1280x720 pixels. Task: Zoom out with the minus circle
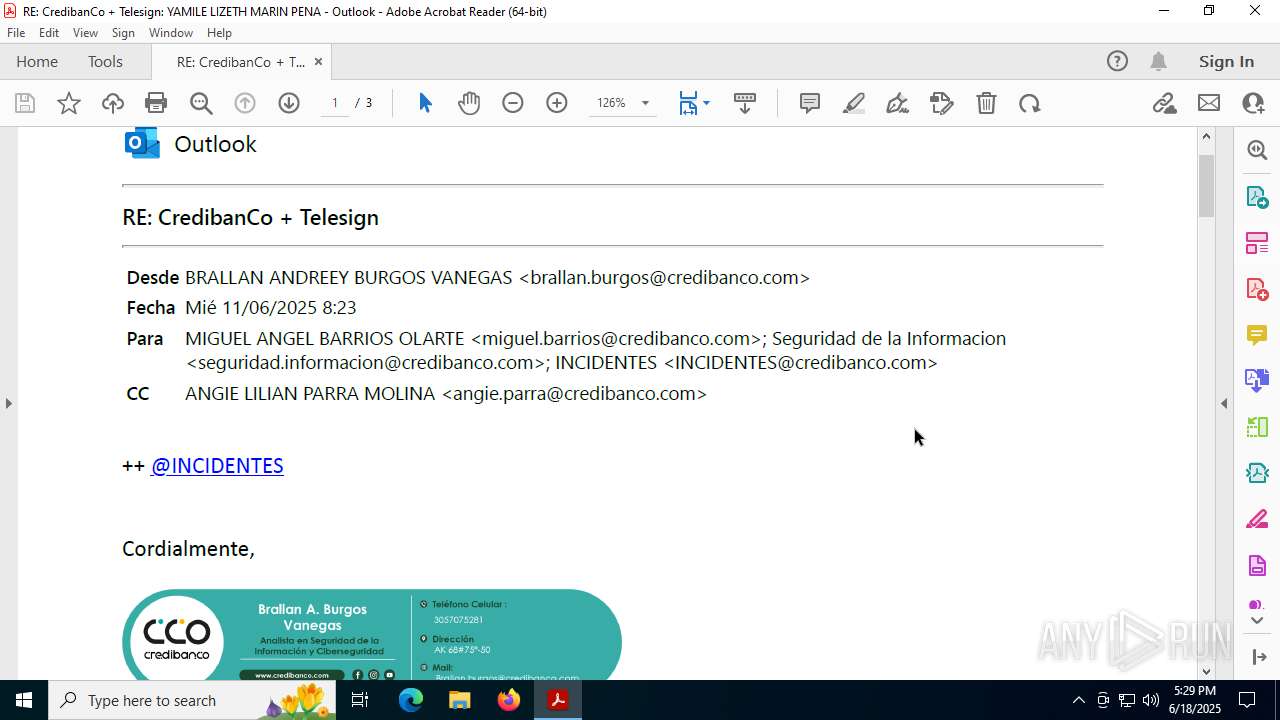(513, 103)
